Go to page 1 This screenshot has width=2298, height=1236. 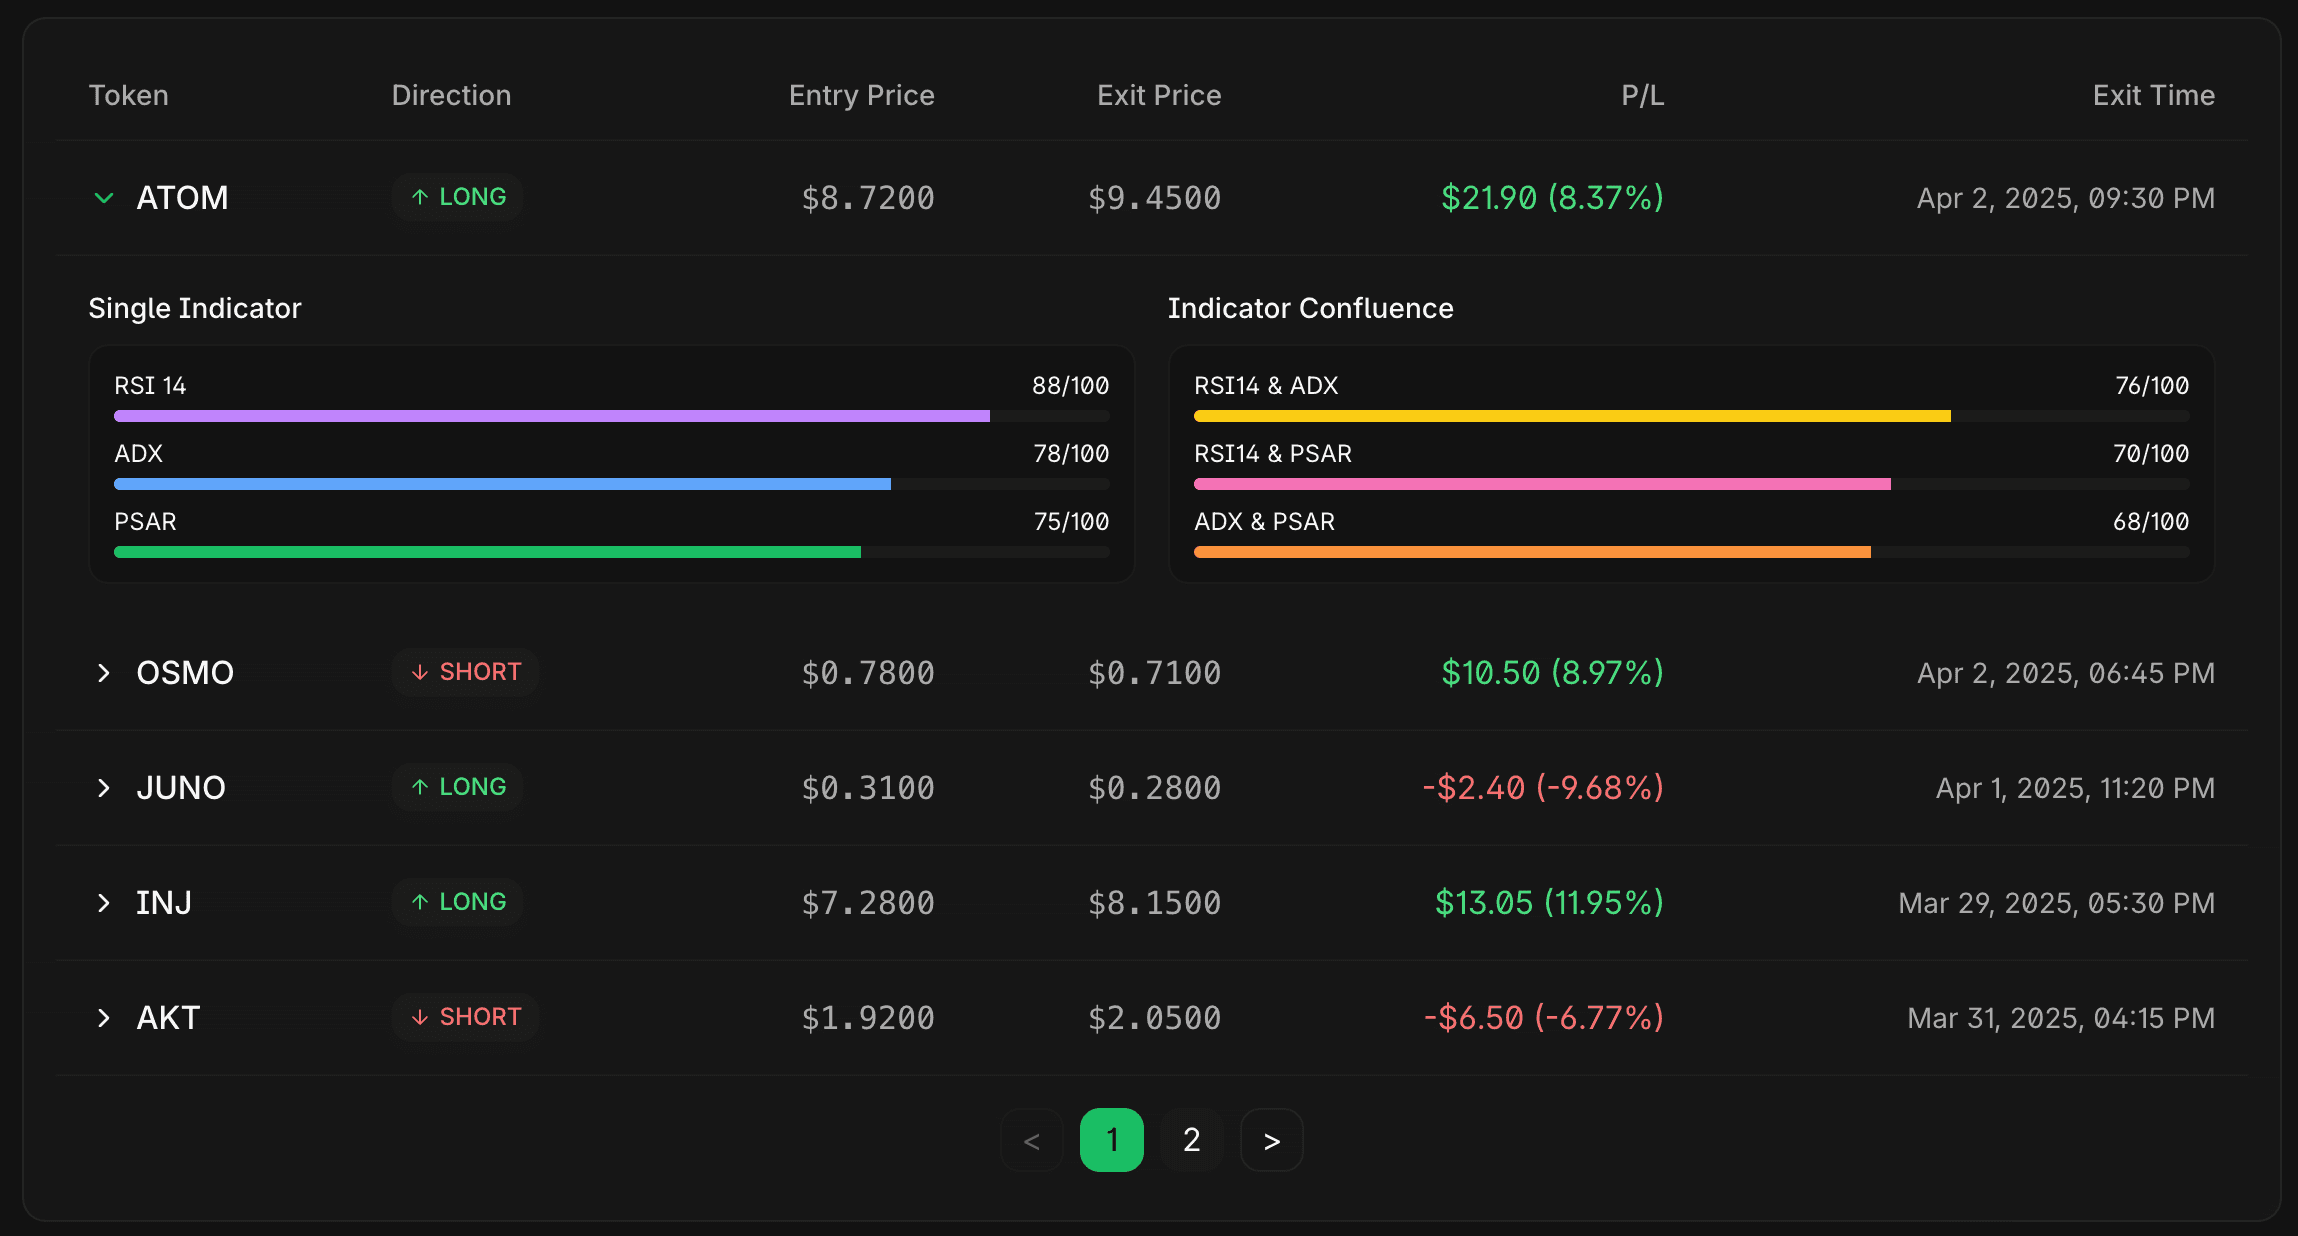tap(1112, 1140)
